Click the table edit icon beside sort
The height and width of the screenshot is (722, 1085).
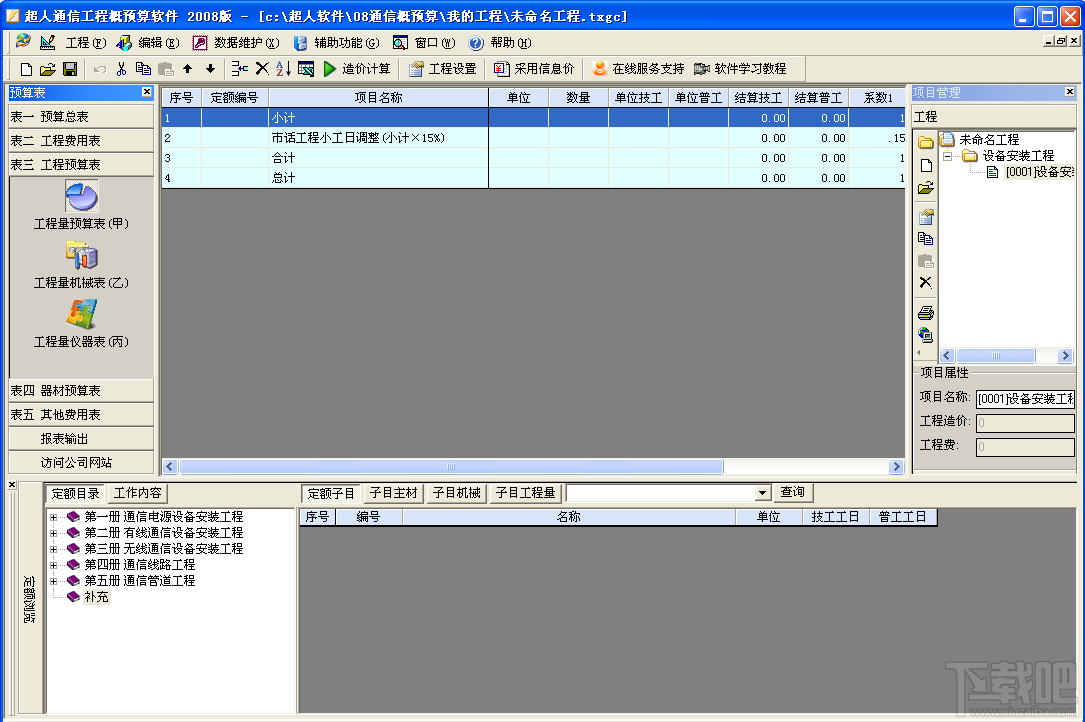click(306, 69)
